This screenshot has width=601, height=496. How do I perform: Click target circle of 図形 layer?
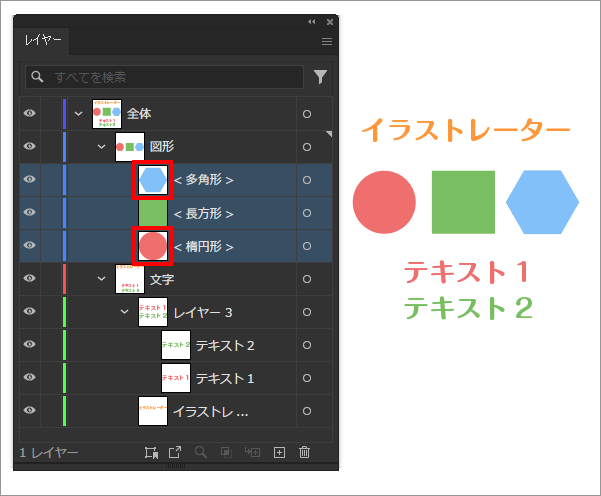[307, 147]
